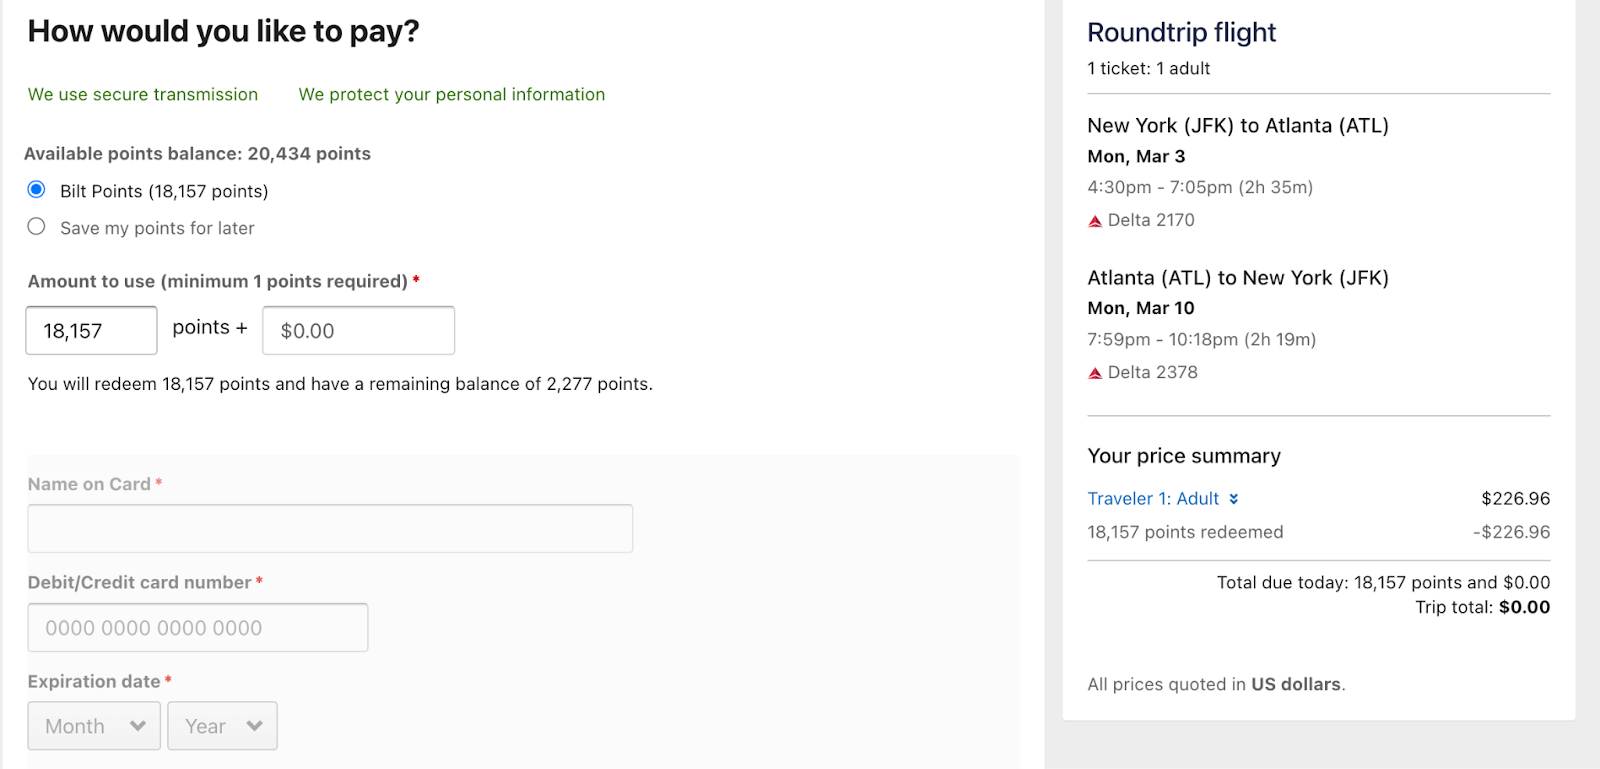Click the $0.00 cash amount field
The image size is (1600, 769).
[358, 331]
